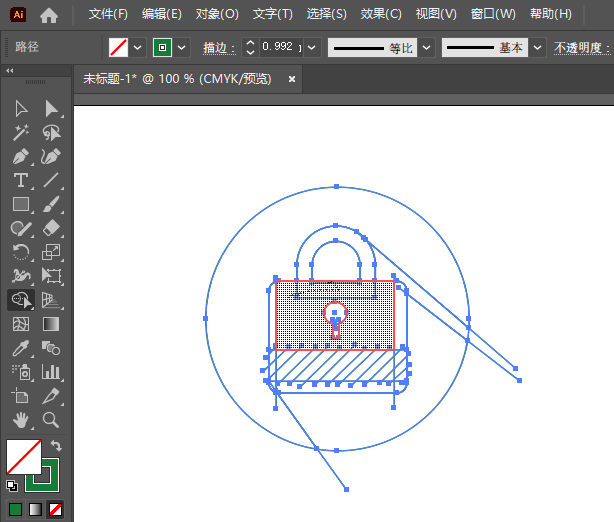Image resolution: width=614 pixels, height=522 pixels.
Task: Select the Eraser tool
Action: (51, 228)
